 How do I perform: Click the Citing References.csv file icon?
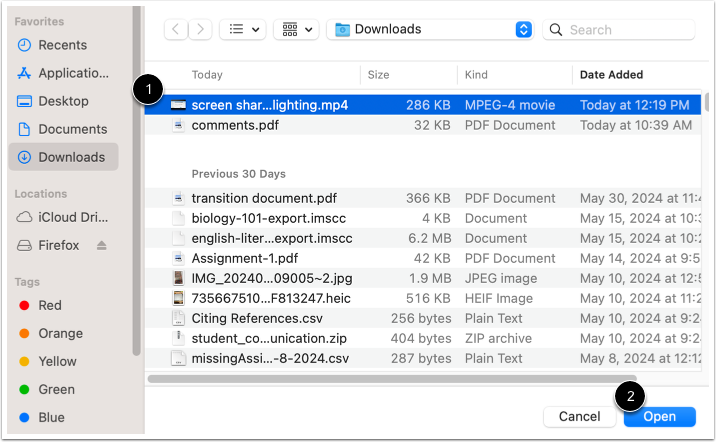[x=178, y=319]
